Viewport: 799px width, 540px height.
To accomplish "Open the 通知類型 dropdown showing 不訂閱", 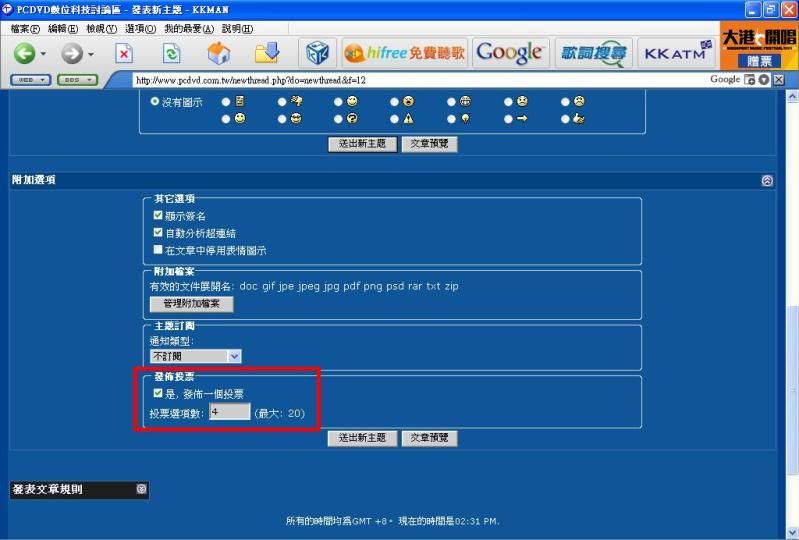I will coord(196,355).
